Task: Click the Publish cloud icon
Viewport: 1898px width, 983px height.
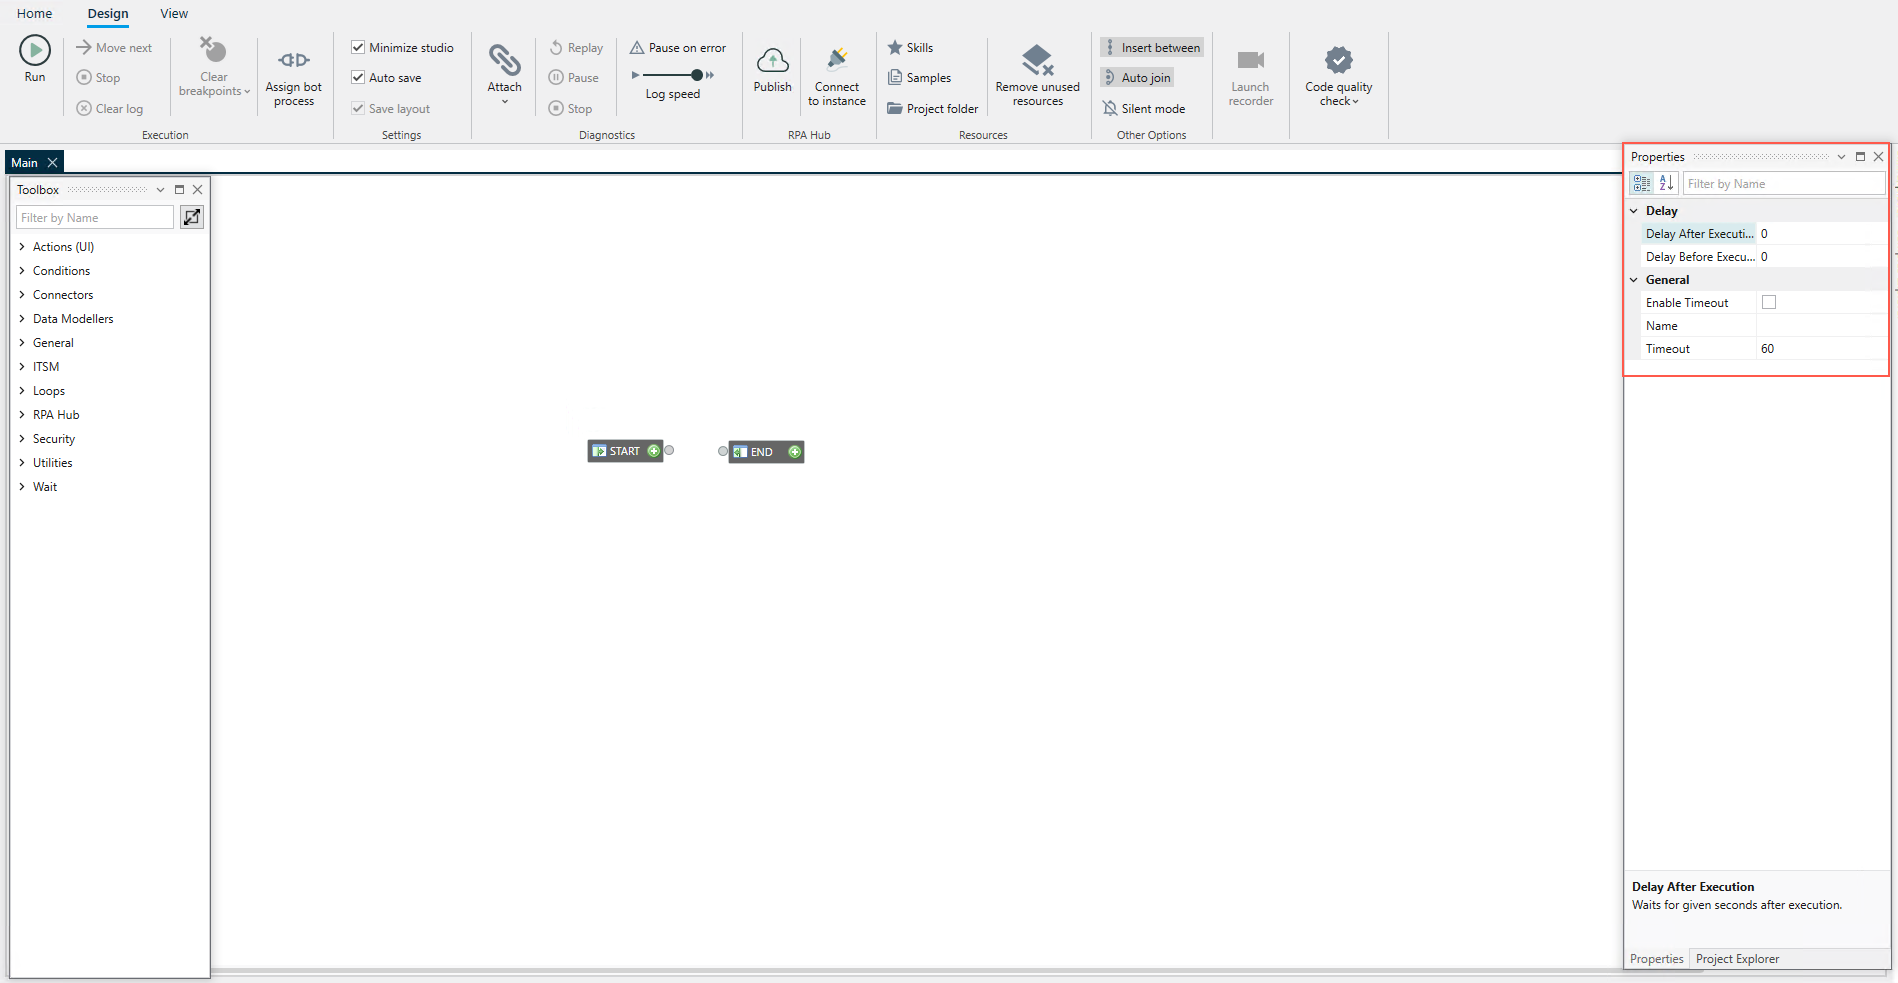Action: 772,61
